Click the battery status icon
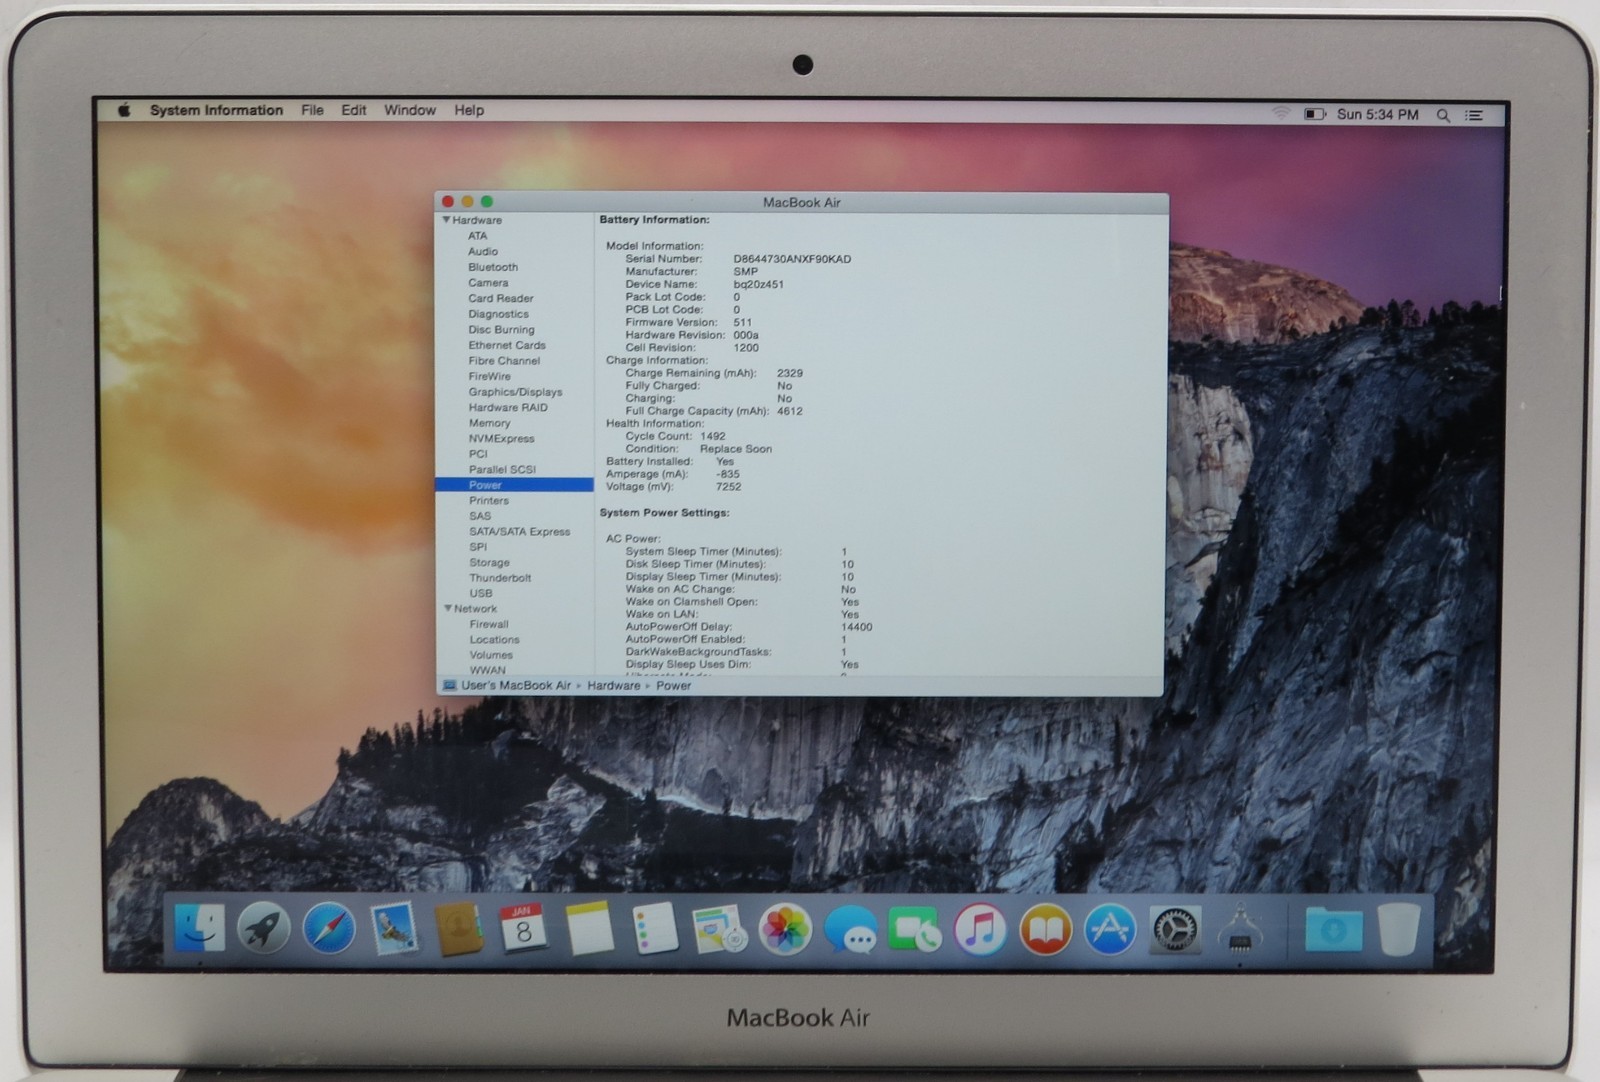 click(x=1314, y=114)
